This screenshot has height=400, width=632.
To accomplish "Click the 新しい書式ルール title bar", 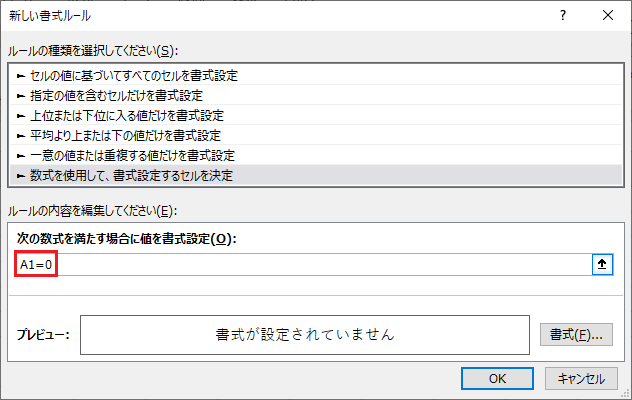I will coord(250,15).
